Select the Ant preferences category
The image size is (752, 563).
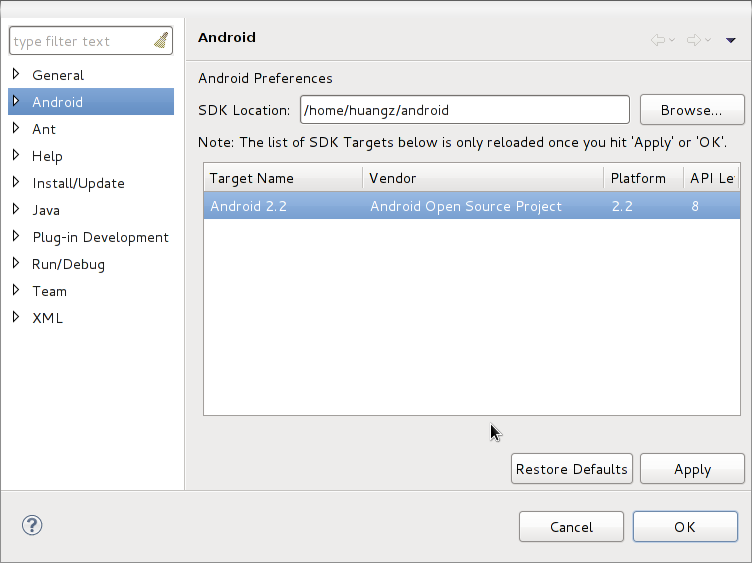[44, 129]
